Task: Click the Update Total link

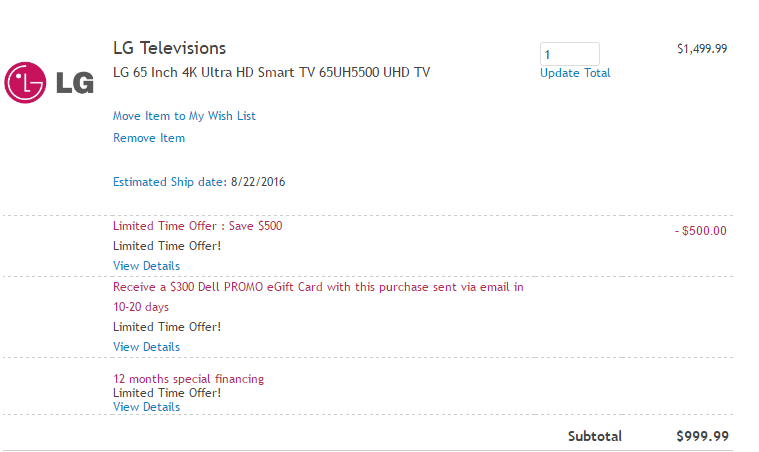Action: 575,73
